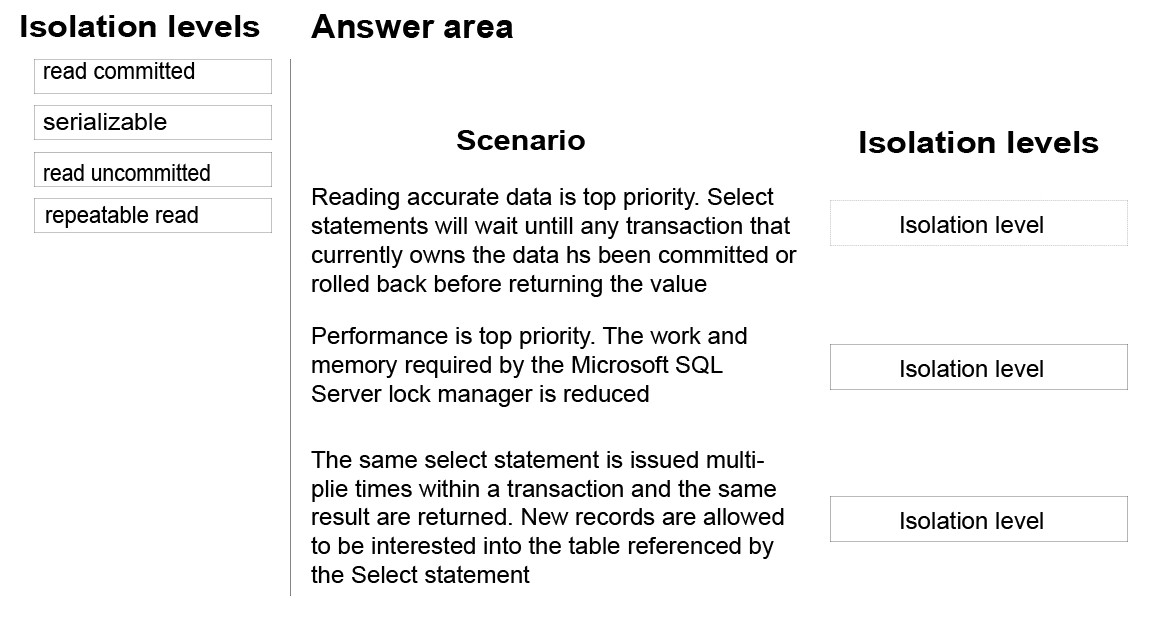
Task: Click the 'Reading accurate data is top priority' scenario text
Action: [x=553, y=241]
